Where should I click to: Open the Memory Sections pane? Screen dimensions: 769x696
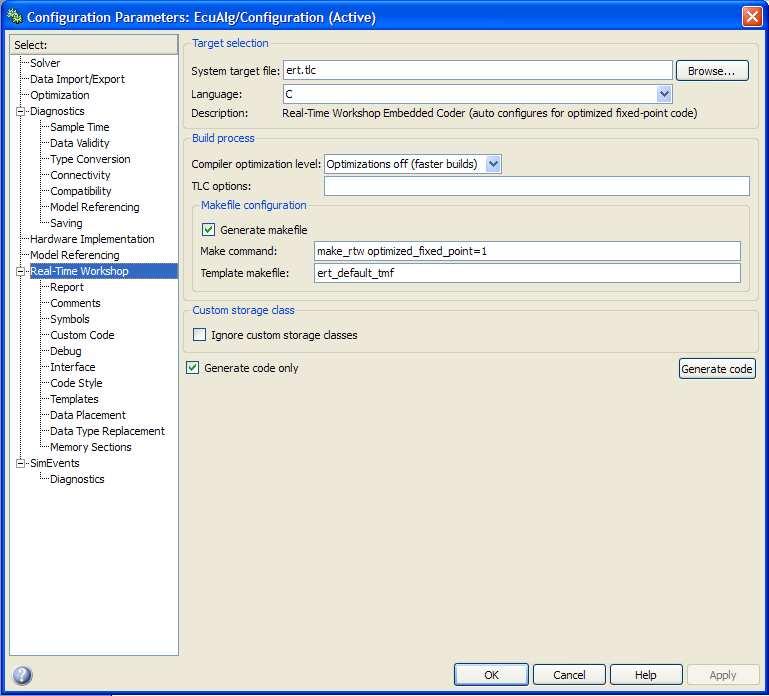91,447
